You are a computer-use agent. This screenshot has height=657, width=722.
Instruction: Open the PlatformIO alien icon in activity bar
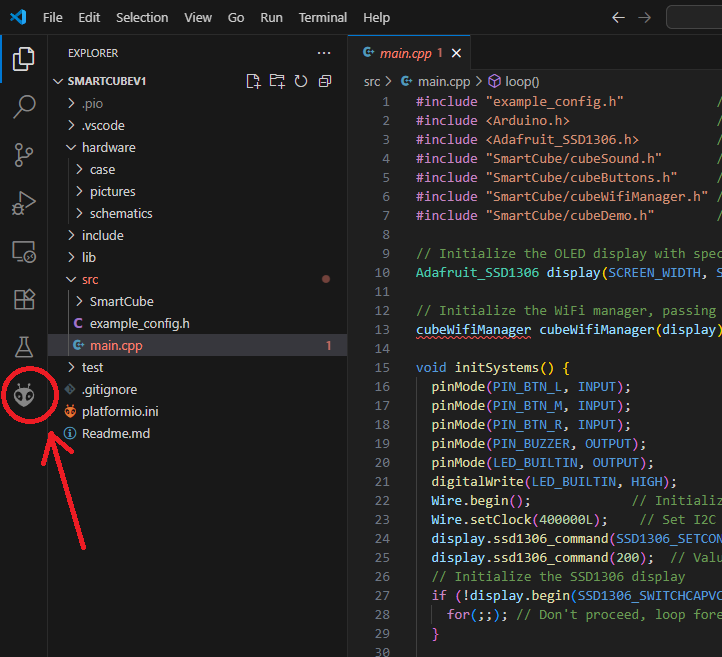[24, 397]
